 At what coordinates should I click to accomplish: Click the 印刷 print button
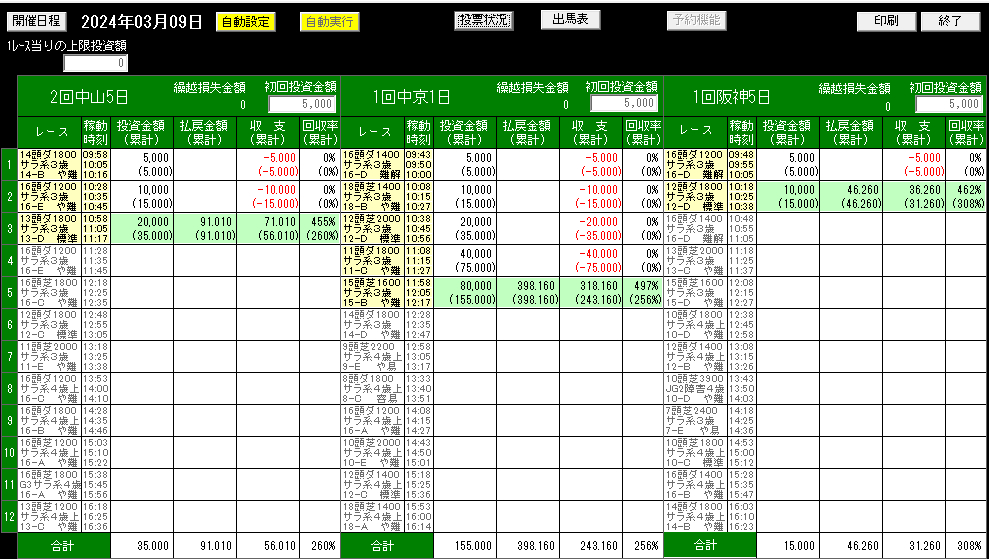(x=886, y=21)
